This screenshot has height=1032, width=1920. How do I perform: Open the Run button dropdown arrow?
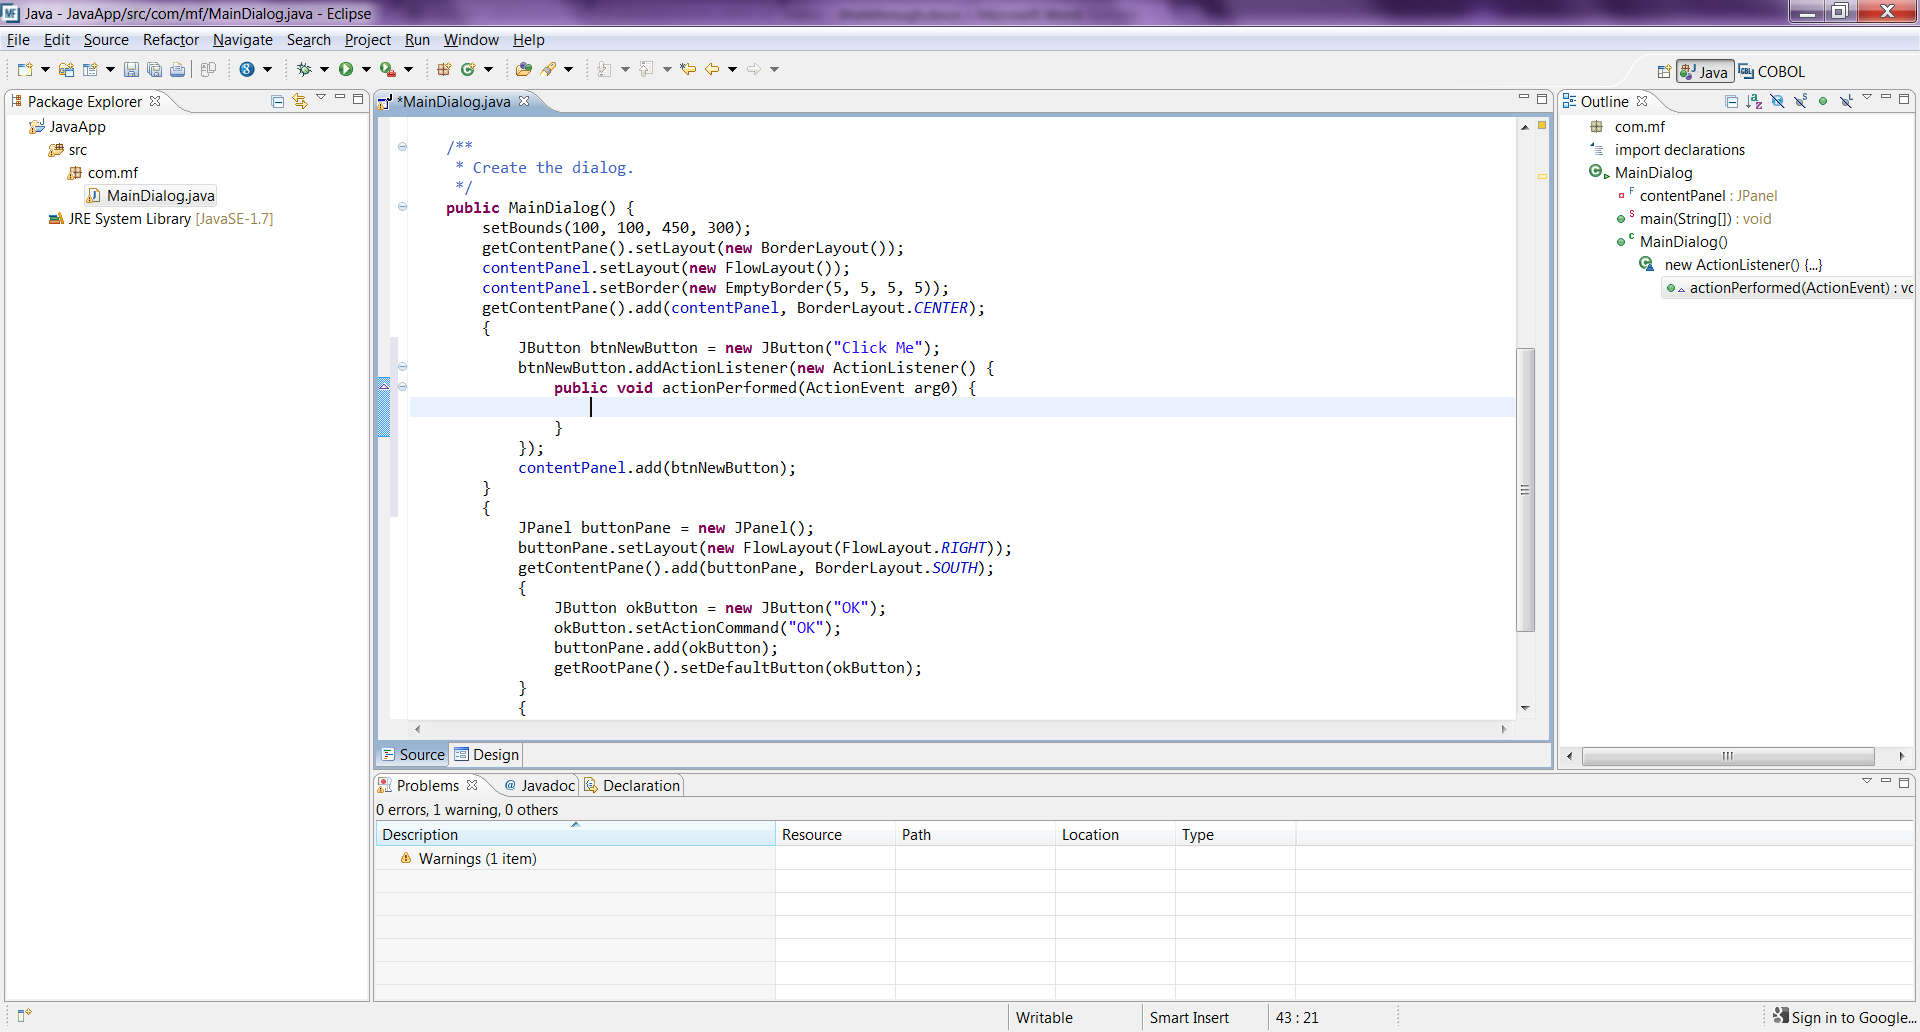pyautogui.click(x=366, y=70)
